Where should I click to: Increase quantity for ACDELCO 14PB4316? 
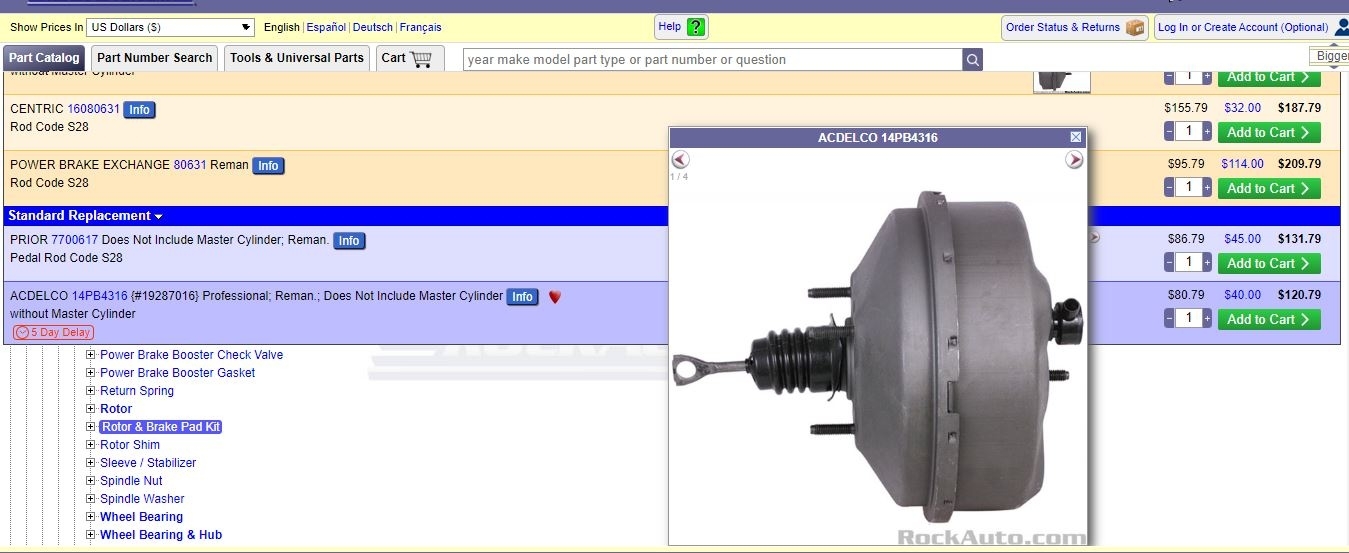[1207, 319]
